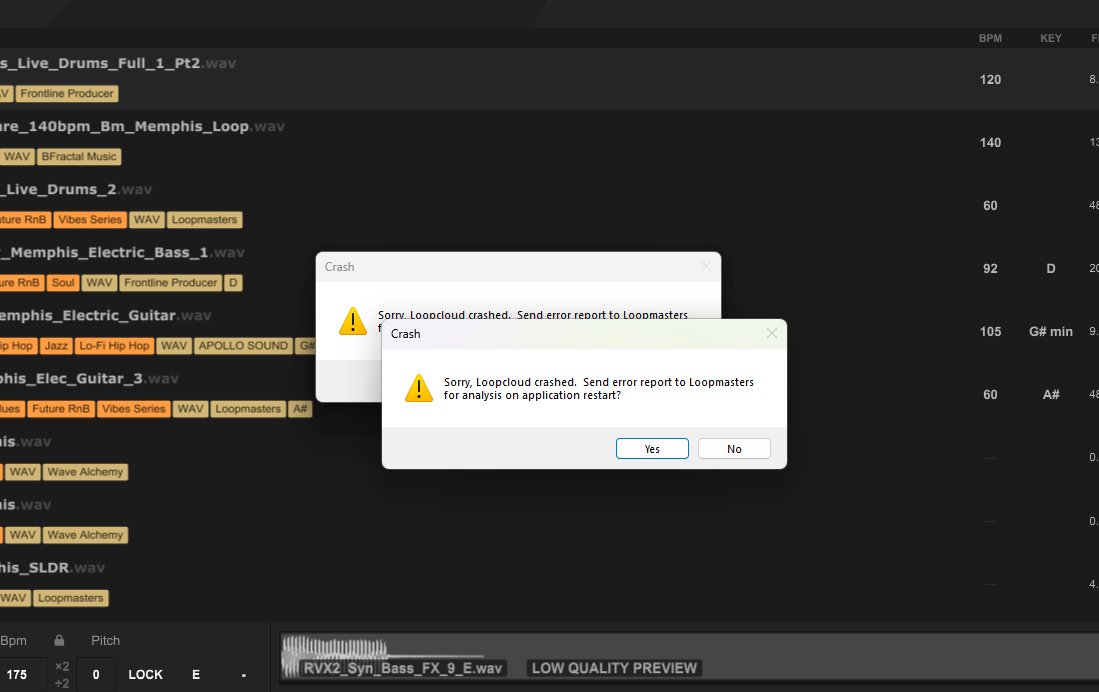
Task: Toggle the pitch LOCK button
Action: (145, 674)
